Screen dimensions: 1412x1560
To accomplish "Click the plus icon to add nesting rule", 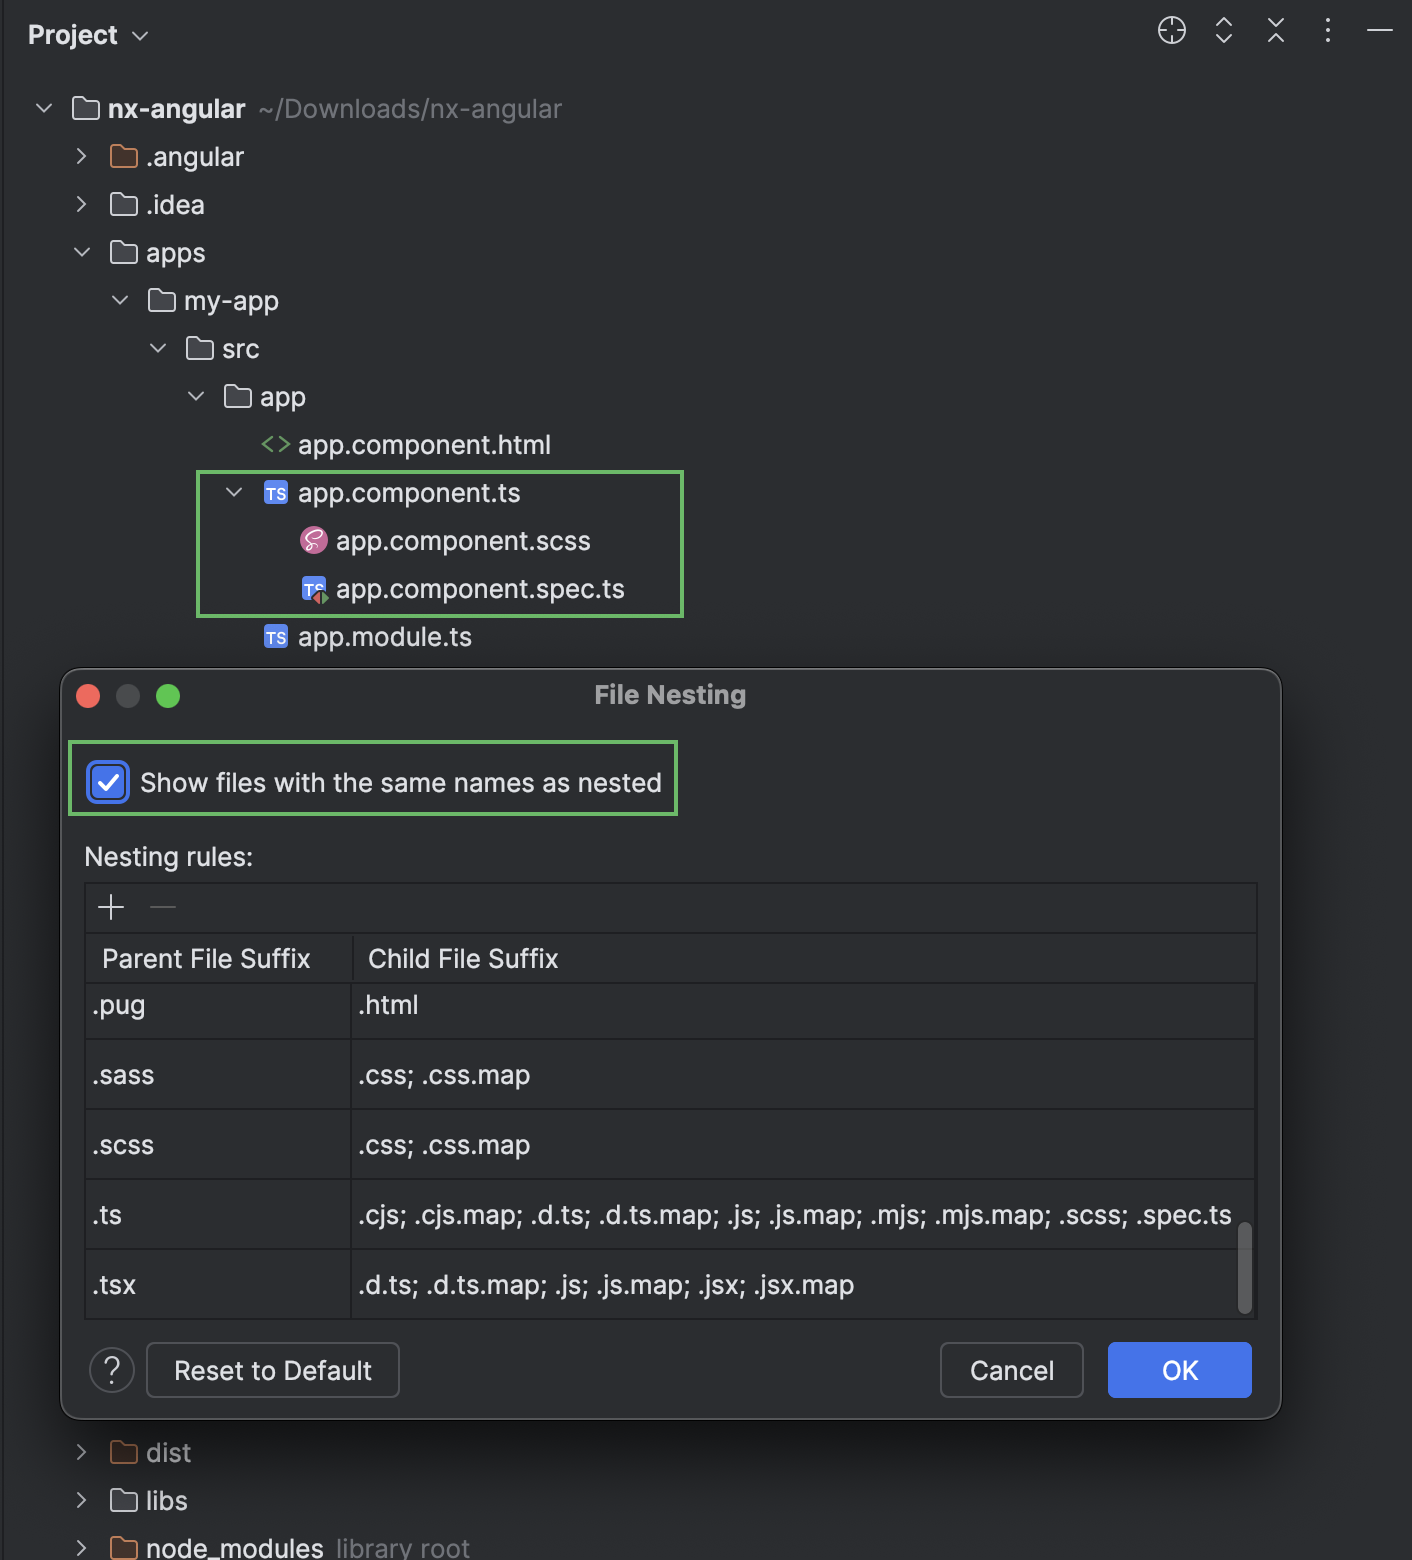I will (111, 907).
